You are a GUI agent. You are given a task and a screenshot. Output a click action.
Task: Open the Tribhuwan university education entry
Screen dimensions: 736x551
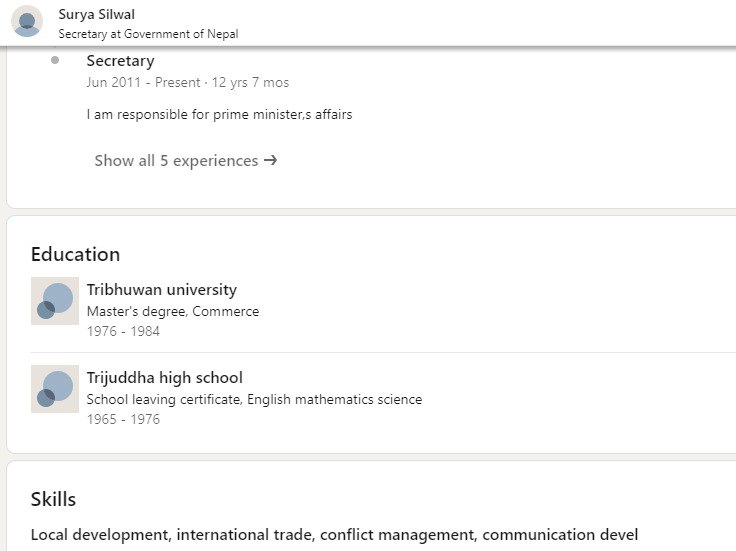161,290
